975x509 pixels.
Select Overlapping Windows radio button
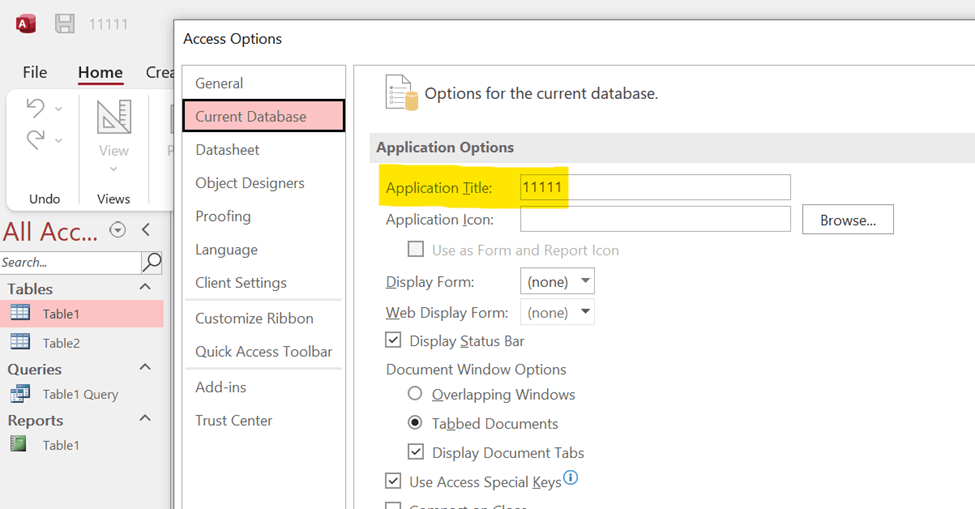[x=415, y=393]
